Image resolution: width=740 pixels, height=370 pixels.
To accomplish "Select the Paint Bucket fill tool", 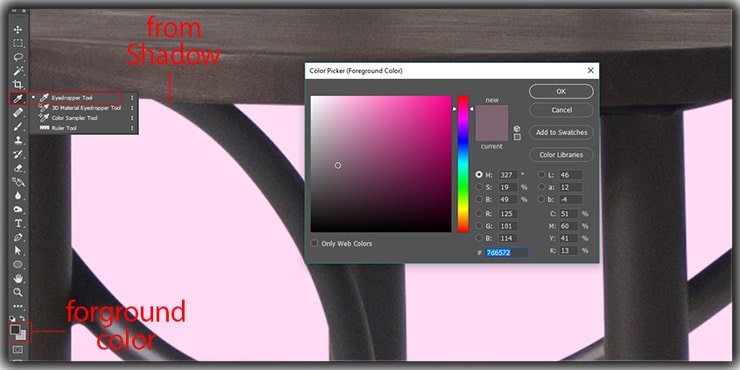I will point(18,182).
